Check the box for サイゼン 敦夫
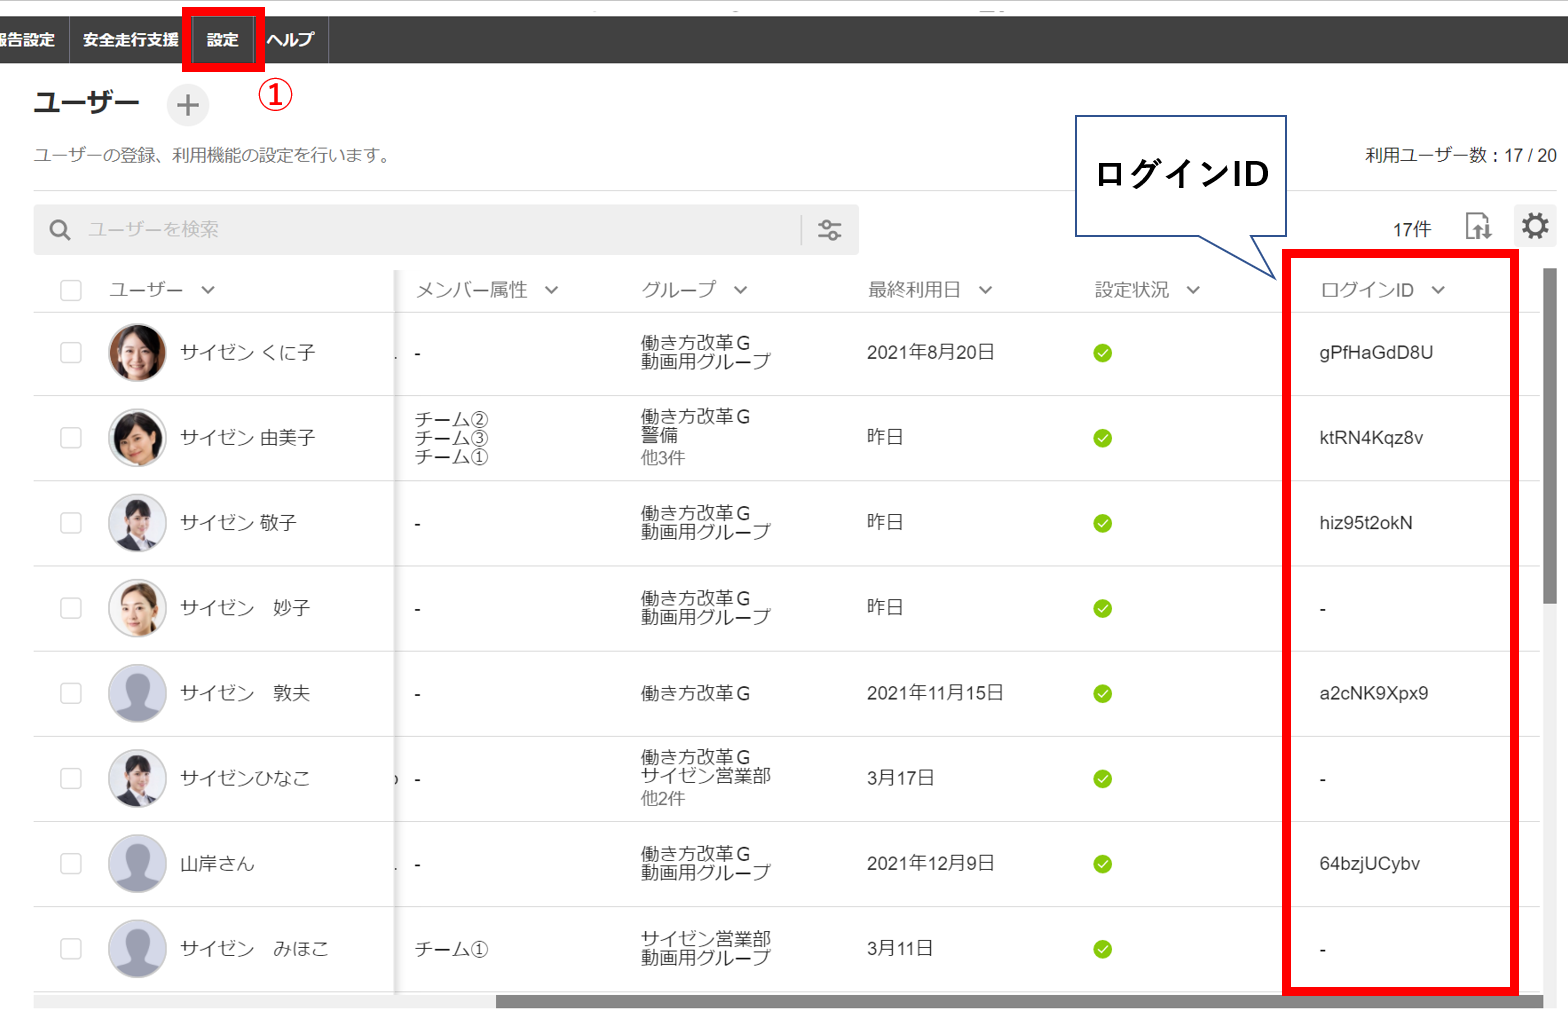The image size is (1568, 1030). pyautogui.click(x=71, y=693)
